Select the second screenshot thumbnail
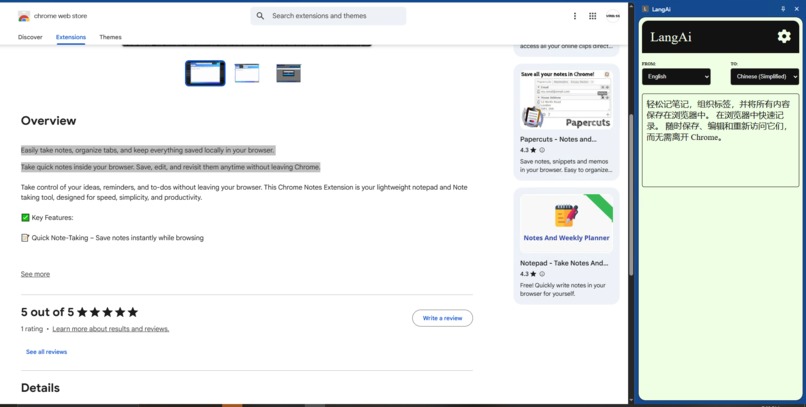Viewport: 806px width, 407px height. [247, 73]
